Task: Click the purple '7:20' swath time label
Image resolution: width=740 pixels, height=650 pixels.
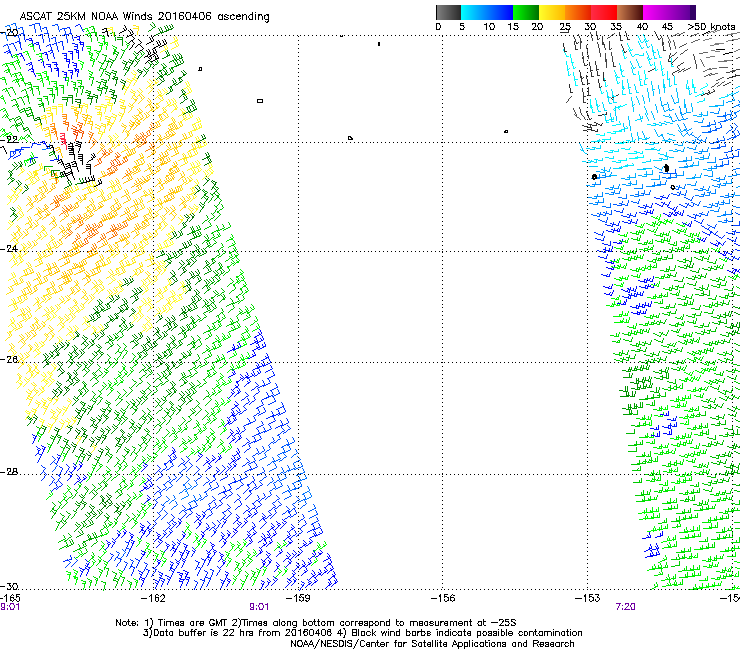Action: click(626, 607)
